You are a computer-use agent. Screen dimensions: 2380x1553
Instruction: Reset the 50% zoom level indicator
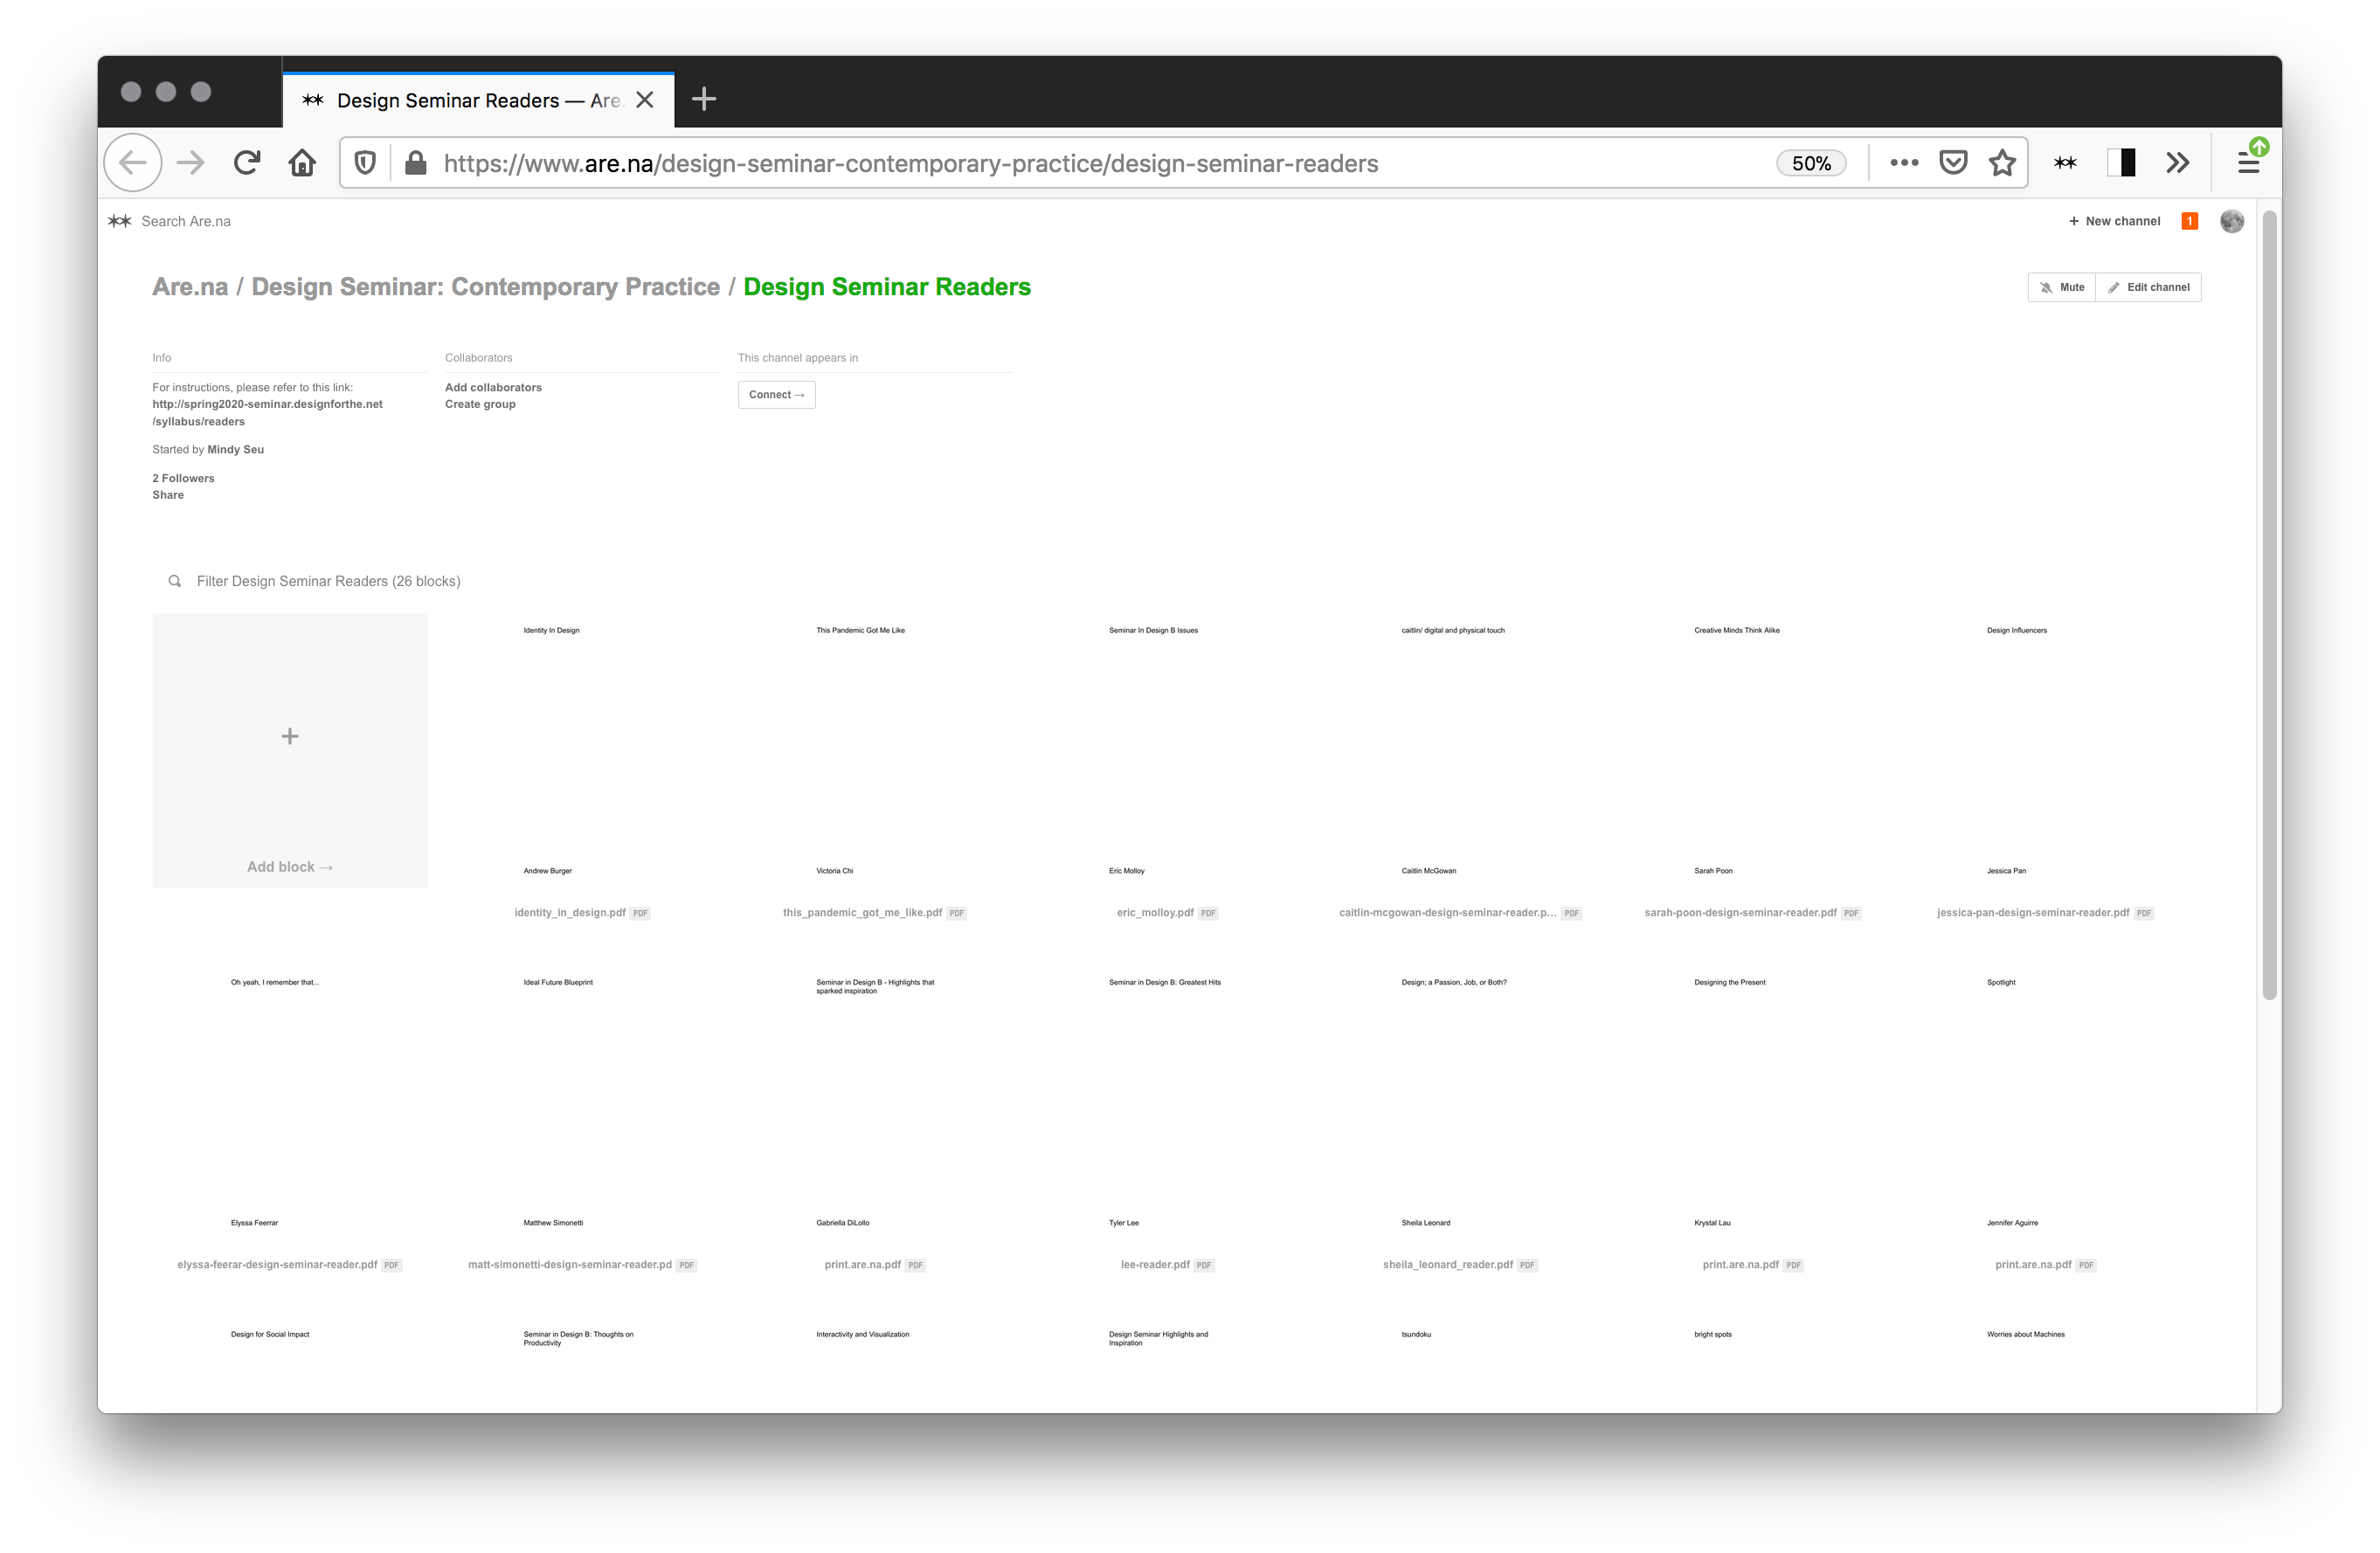point(1811,163)
